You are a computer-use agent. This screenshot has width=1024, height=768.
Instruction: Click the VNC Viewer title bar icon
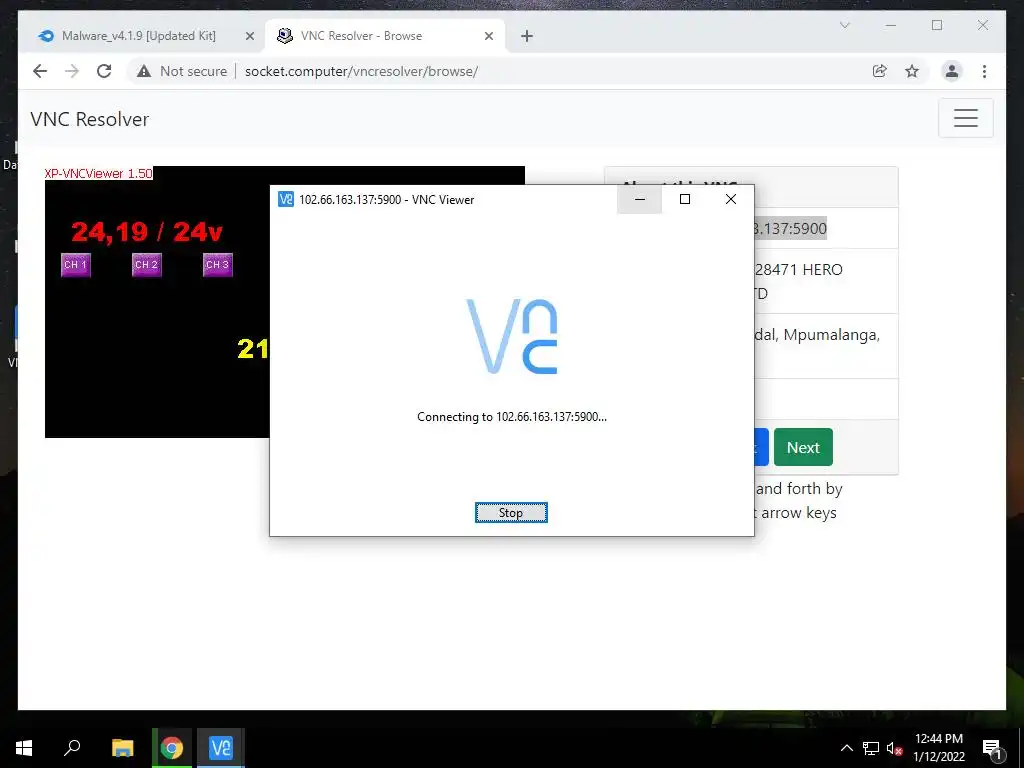[x=285, y=199]
